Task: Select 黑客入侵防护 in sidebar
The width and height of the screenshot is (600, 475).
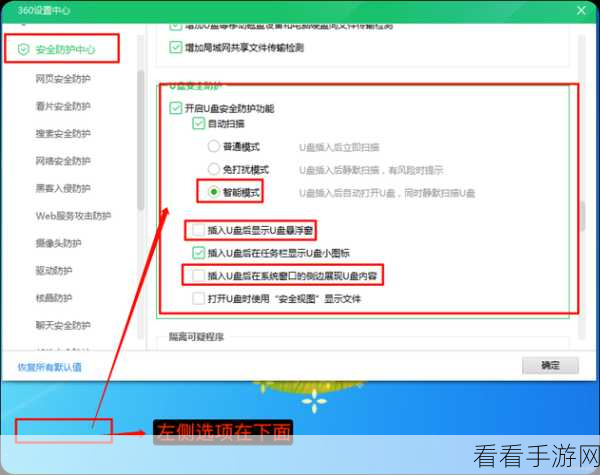Action: [x=63, y=188]
